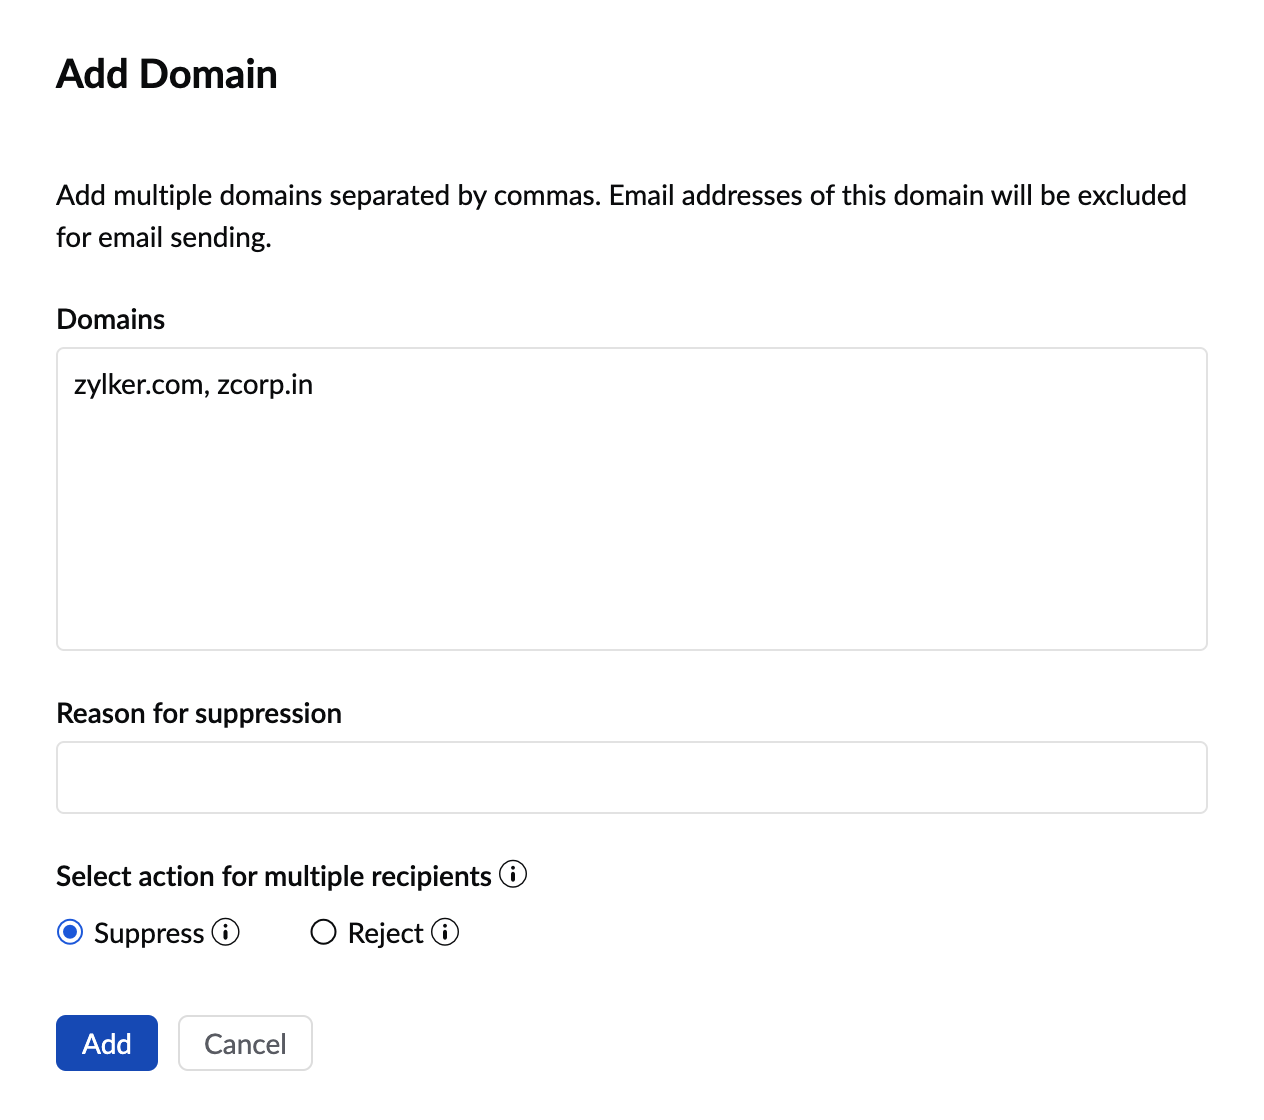
Task: Click the "Reason for suppression" label
Action: pos(199,713)
